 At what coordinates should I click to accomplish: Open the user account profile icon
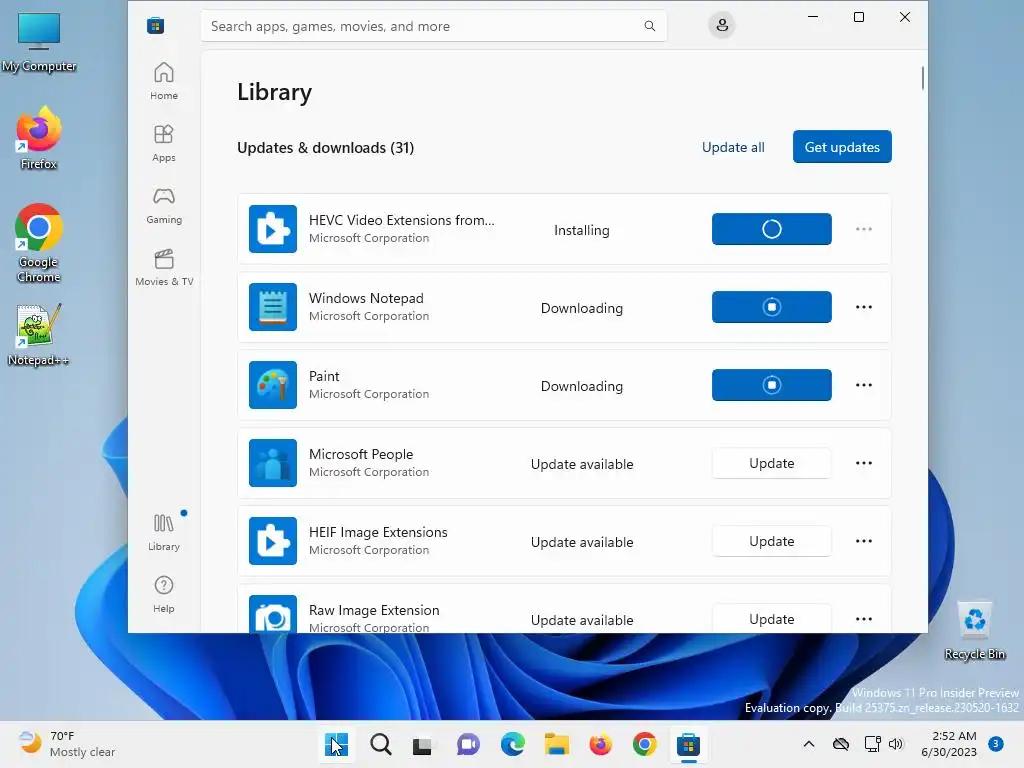[x=722, y=25]
